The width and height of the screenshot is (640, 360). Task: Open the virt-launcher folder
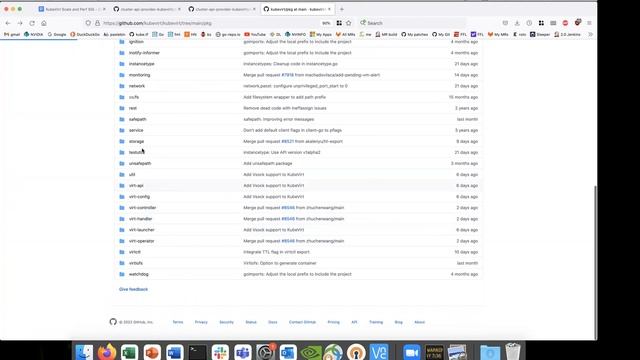(142, 230)
